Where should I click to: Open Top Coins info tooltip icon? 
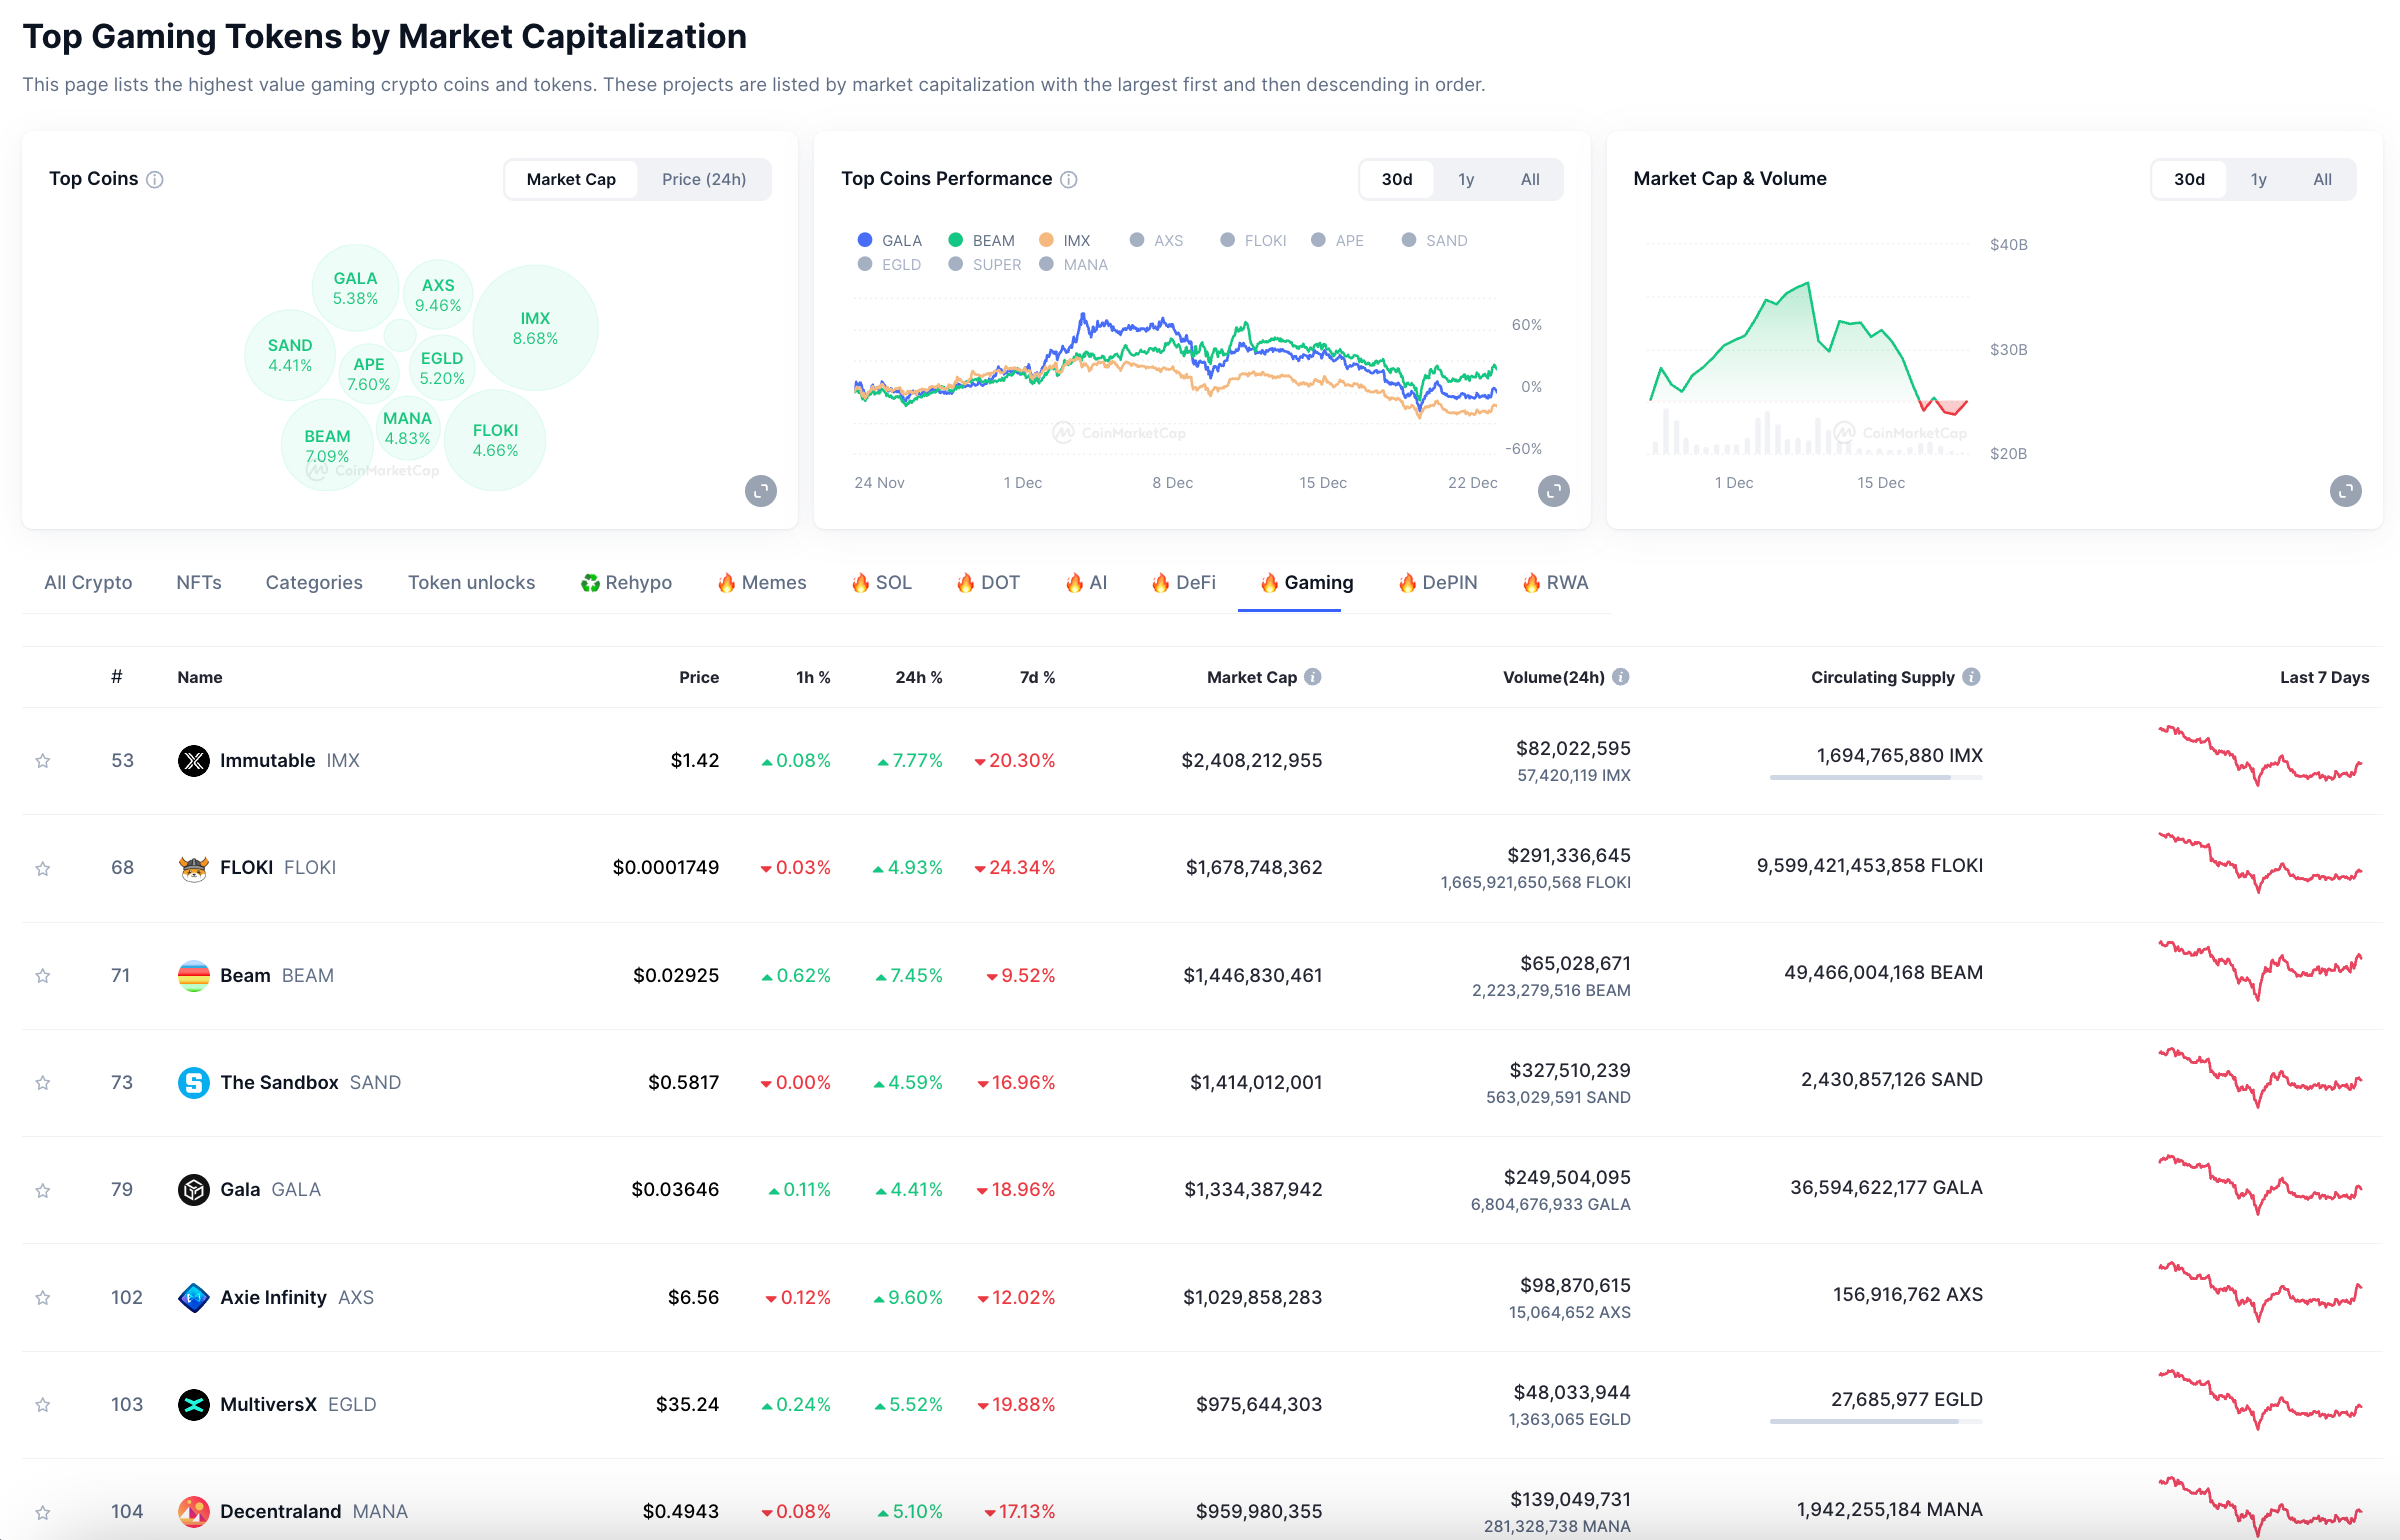(x=155, y=179)
